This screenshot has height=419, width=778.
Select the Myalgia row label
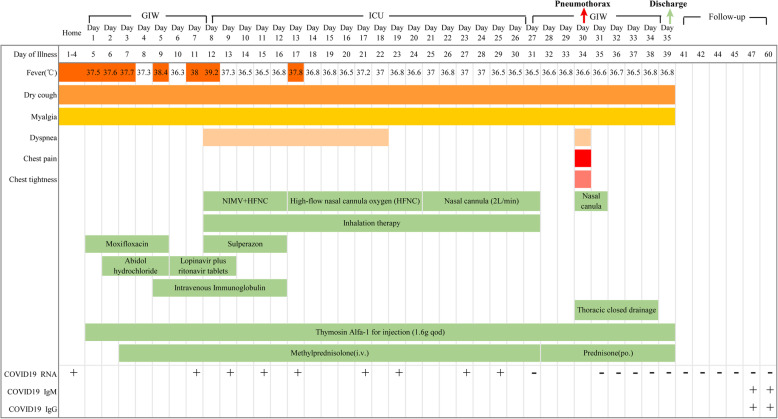tap(44, 117)
